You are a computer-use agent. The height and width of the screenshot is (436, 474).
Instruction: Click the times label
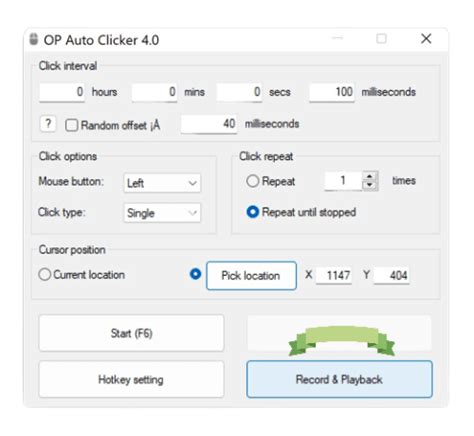click(404, 181)
